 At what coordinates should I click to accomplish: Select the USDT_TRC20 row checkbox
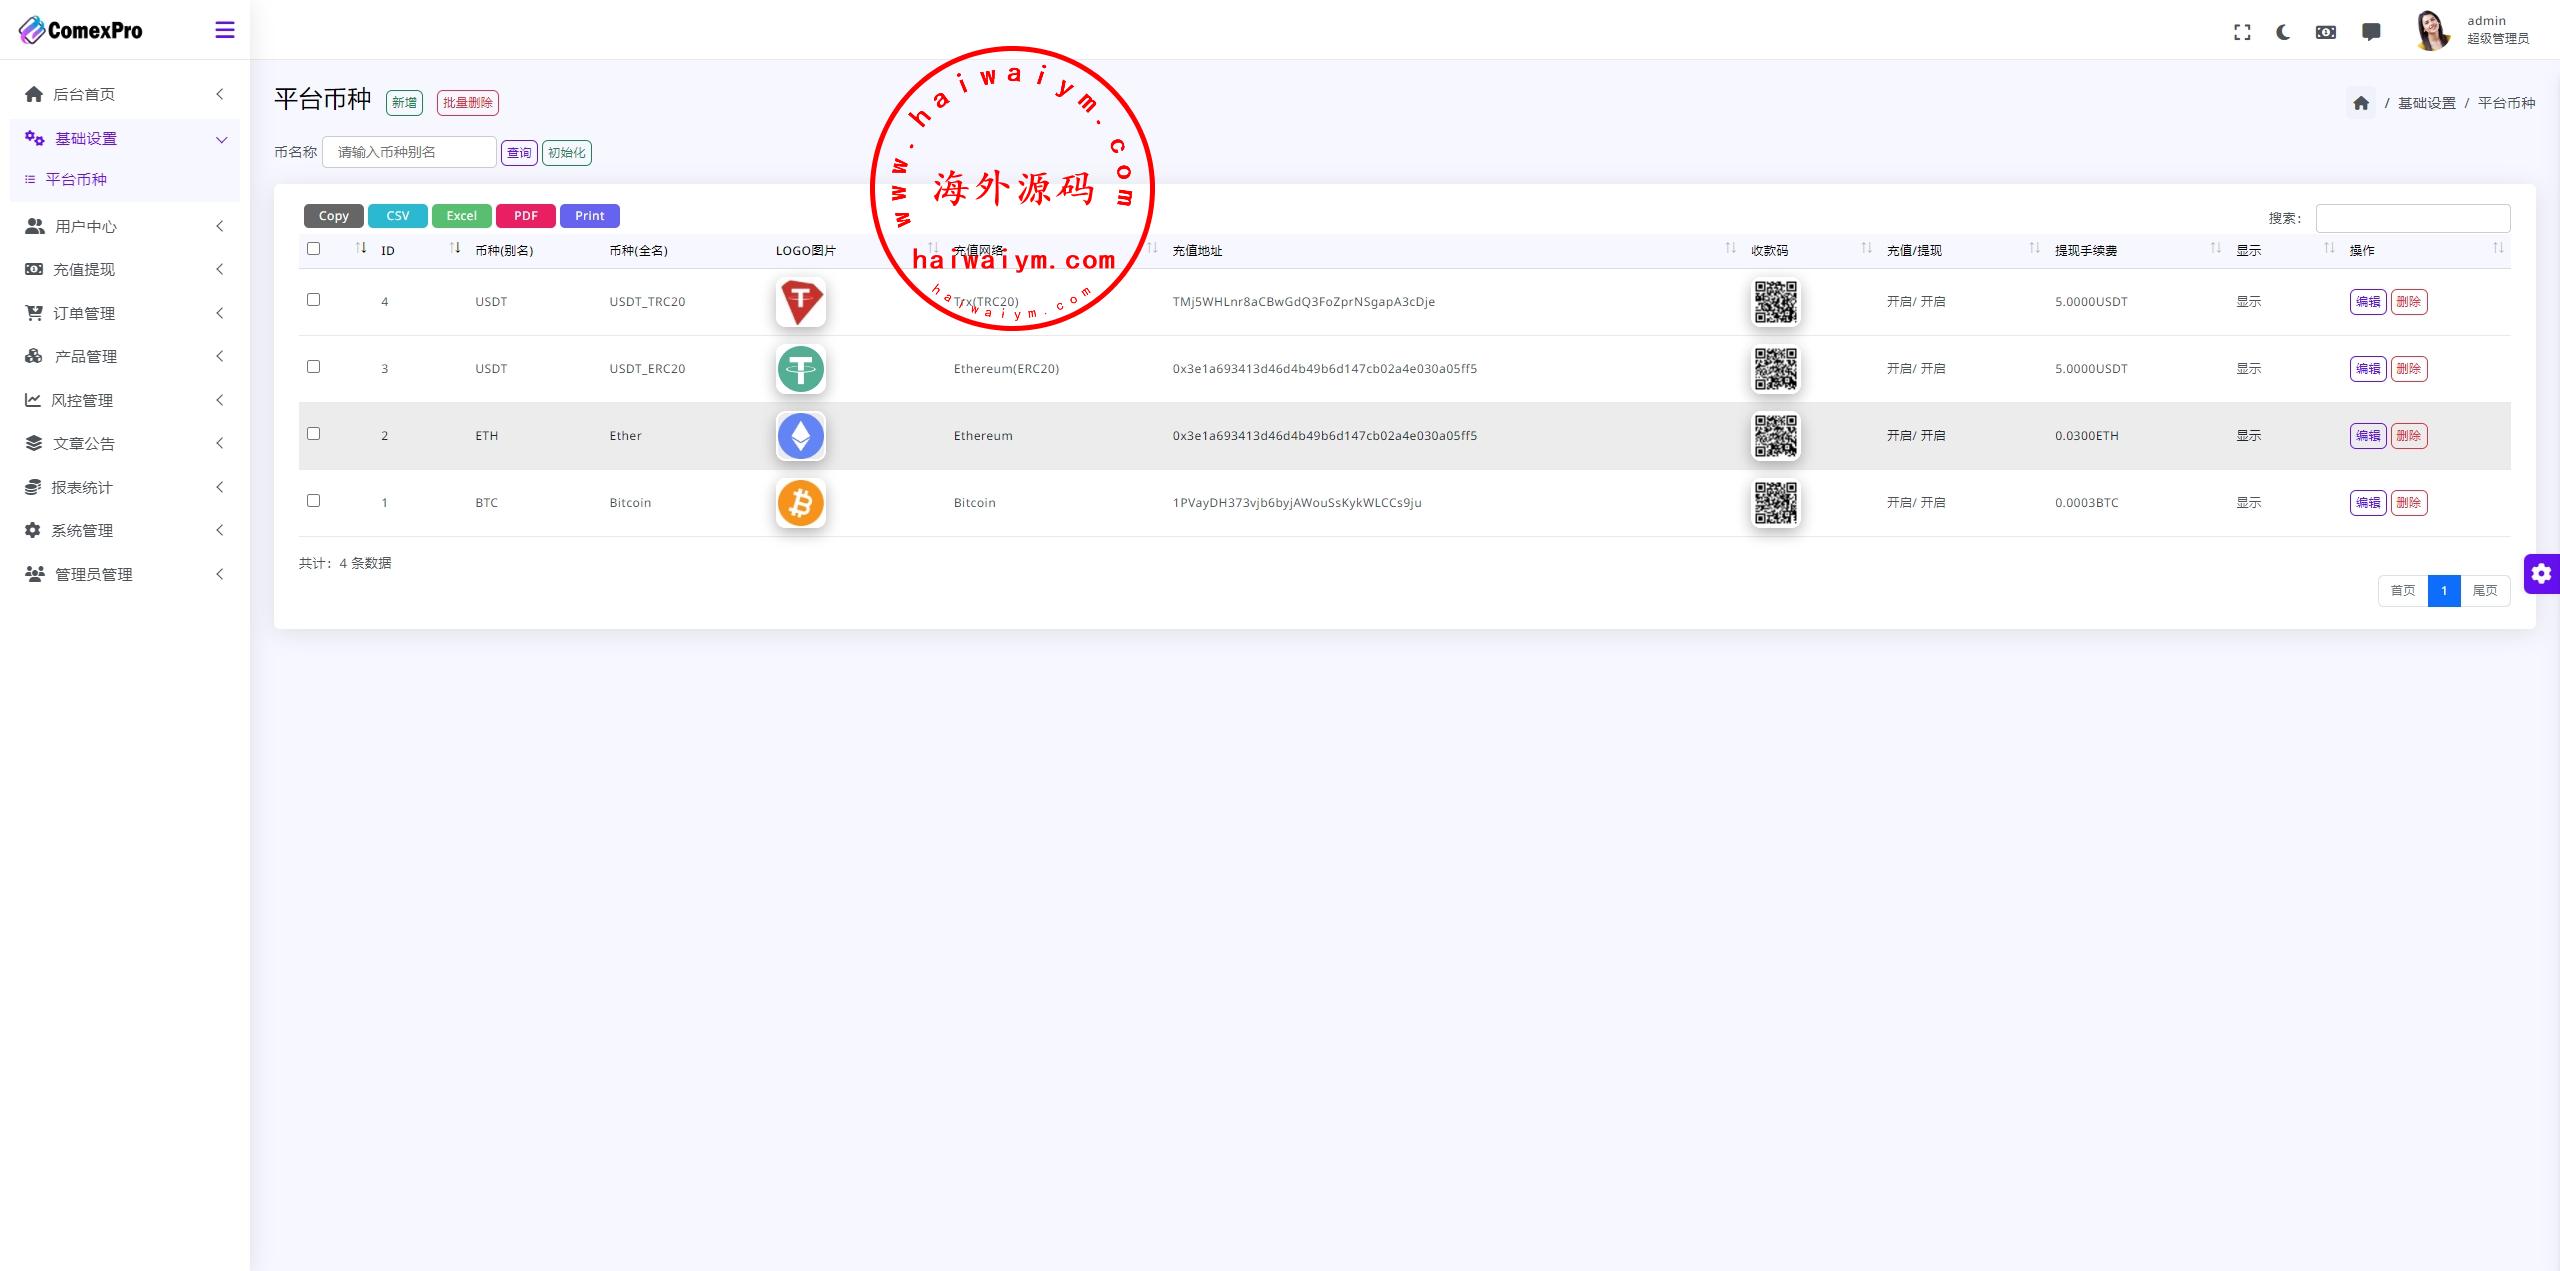point(313,300)
